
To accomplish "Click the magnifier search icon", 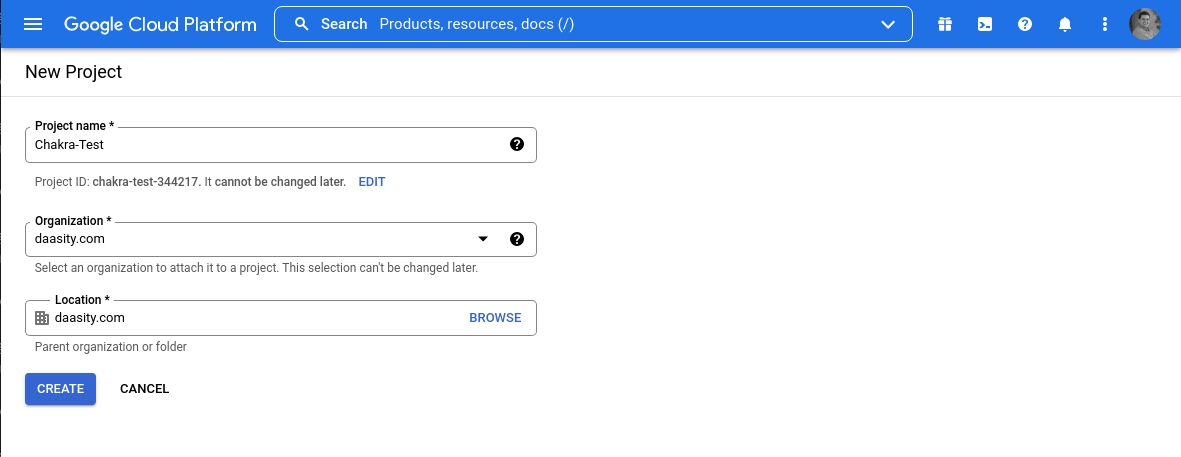I will point(301,24).
